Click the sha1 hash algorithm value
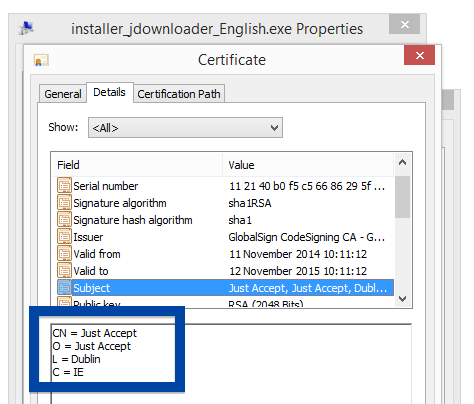Screen dimensions: 474x404 click(x=240, y=220)
